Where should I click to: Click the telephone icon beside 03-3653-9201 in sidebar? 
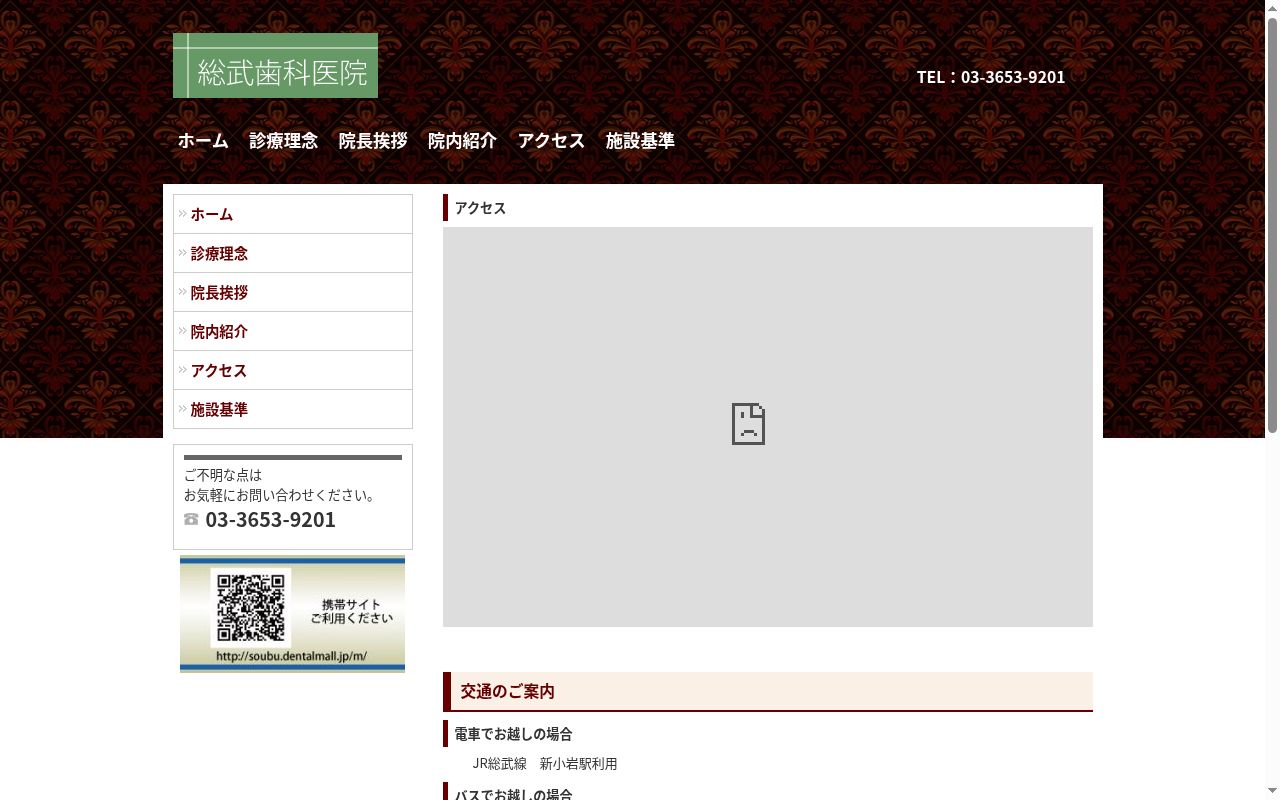click(x=191, y=519)
